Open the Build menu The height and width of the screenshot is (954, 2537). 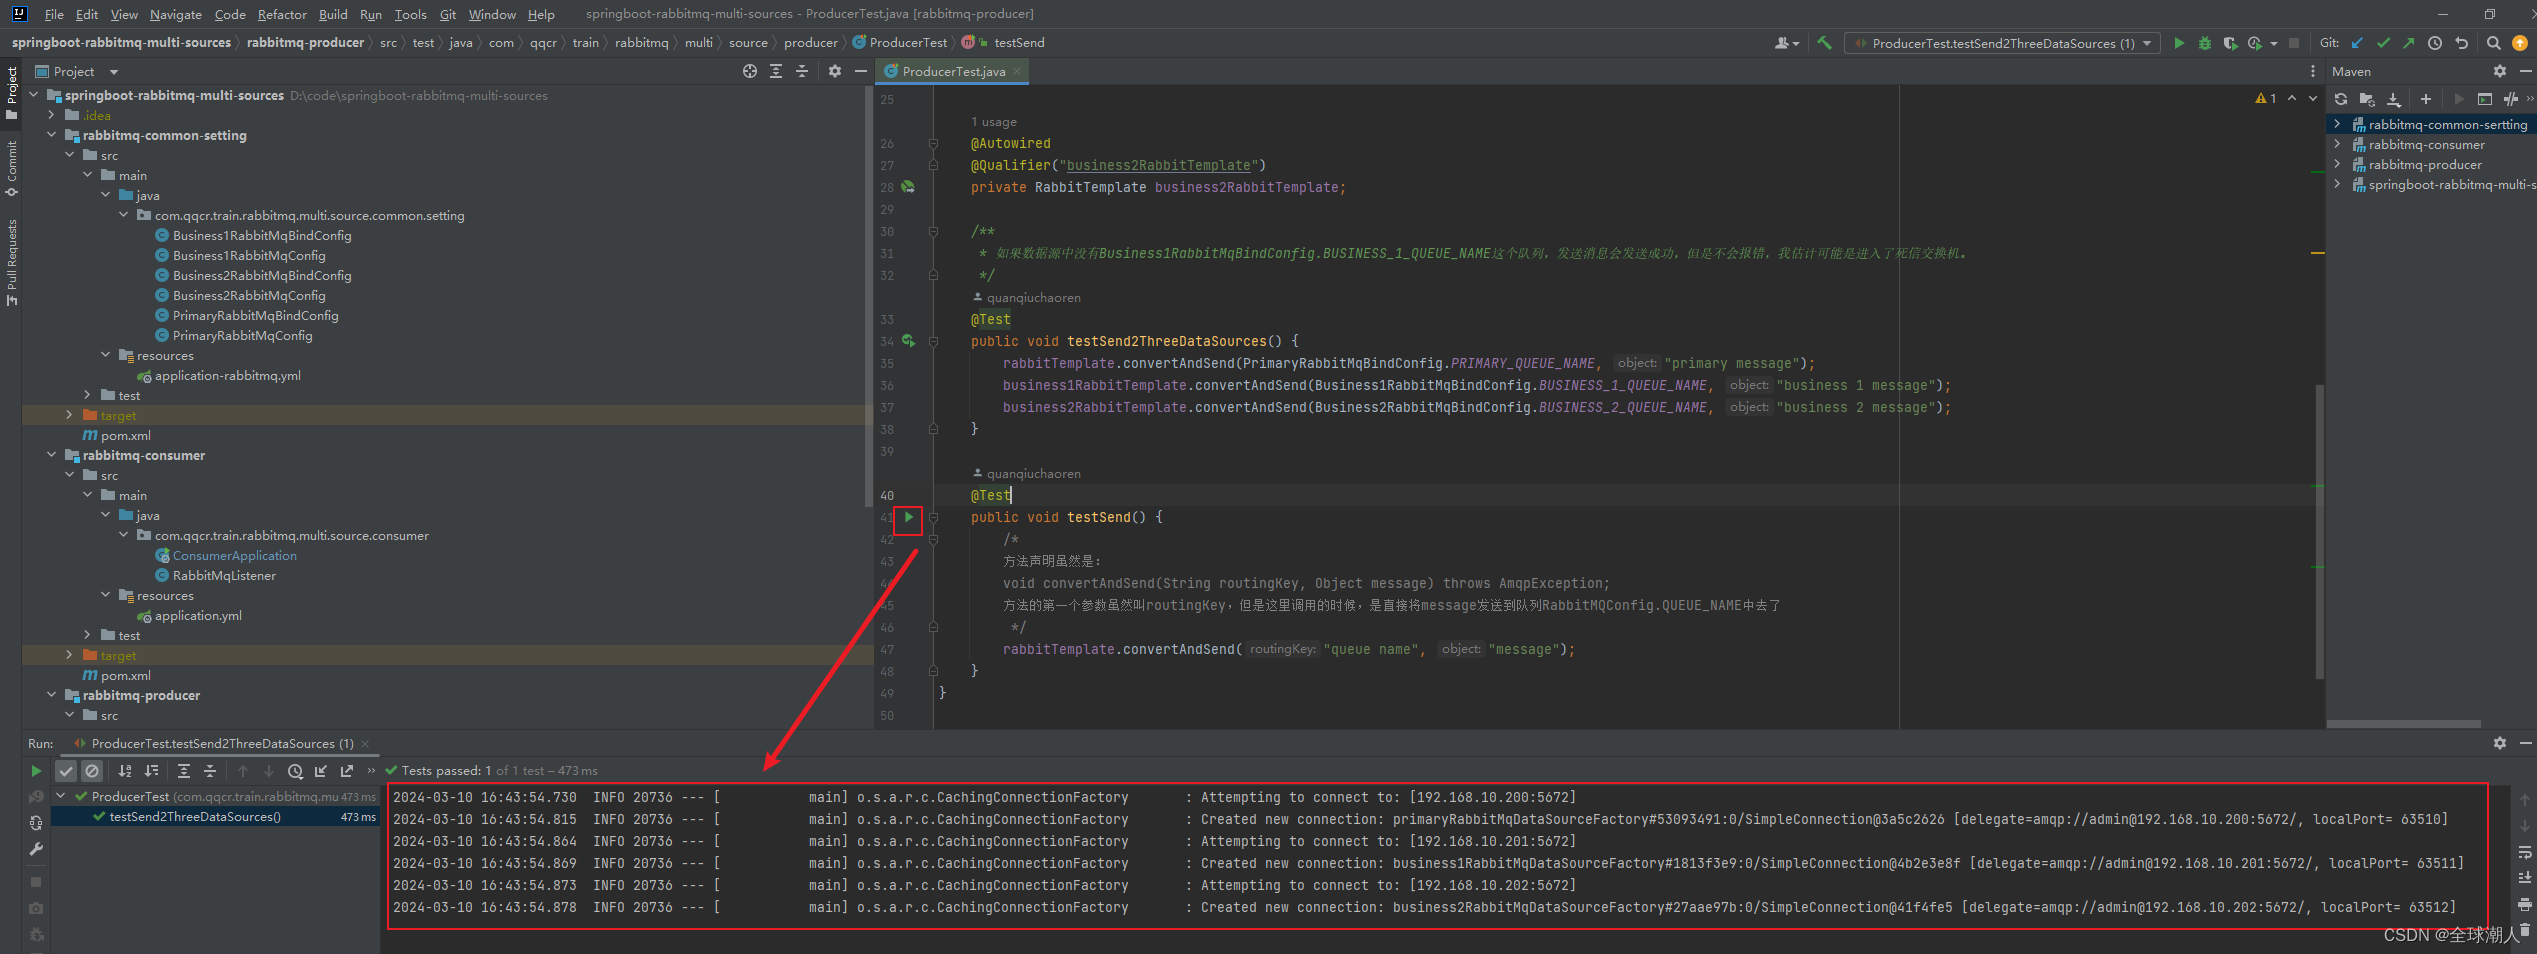click(x=333, y=14)
